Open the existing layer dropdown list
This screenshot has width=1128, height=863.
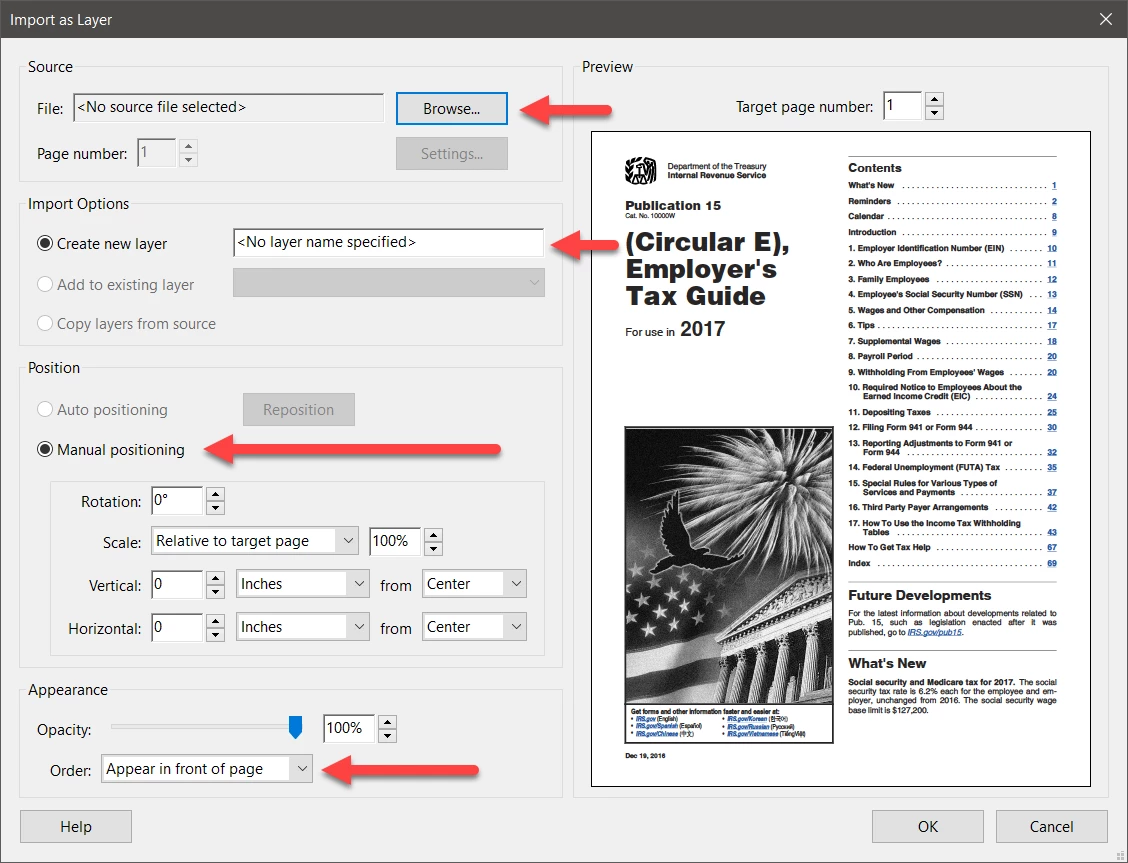click(388, 283)
